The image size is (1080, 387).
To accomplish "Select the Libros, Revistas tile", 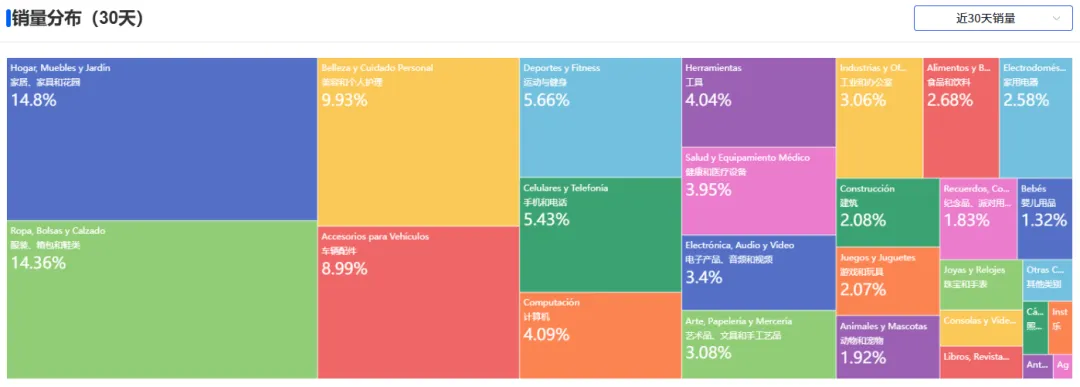I will [981, 362].
